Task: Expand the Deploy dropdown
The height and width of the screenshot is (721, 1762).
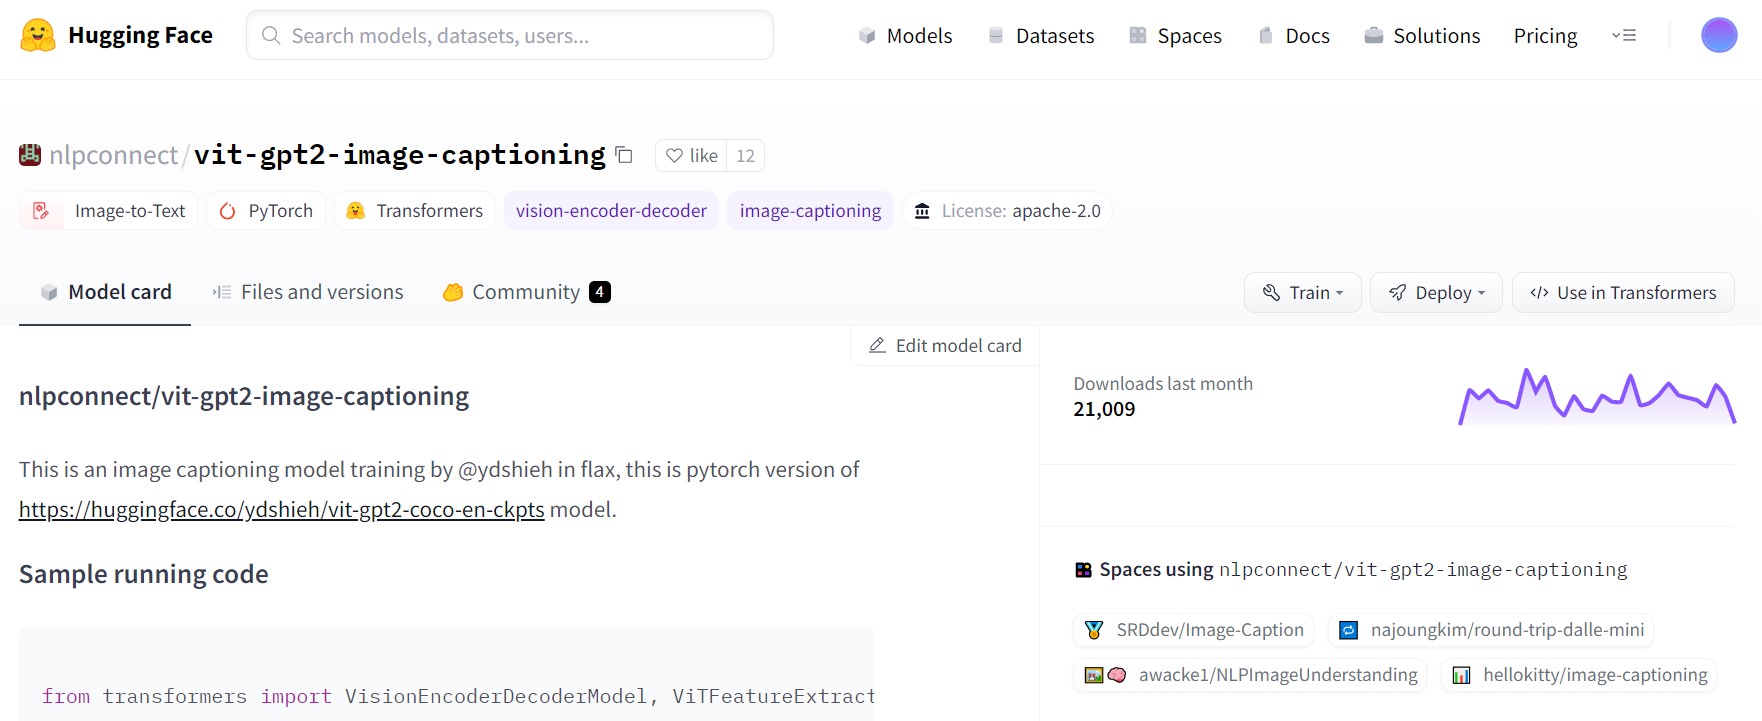Action: (1436, 293)
